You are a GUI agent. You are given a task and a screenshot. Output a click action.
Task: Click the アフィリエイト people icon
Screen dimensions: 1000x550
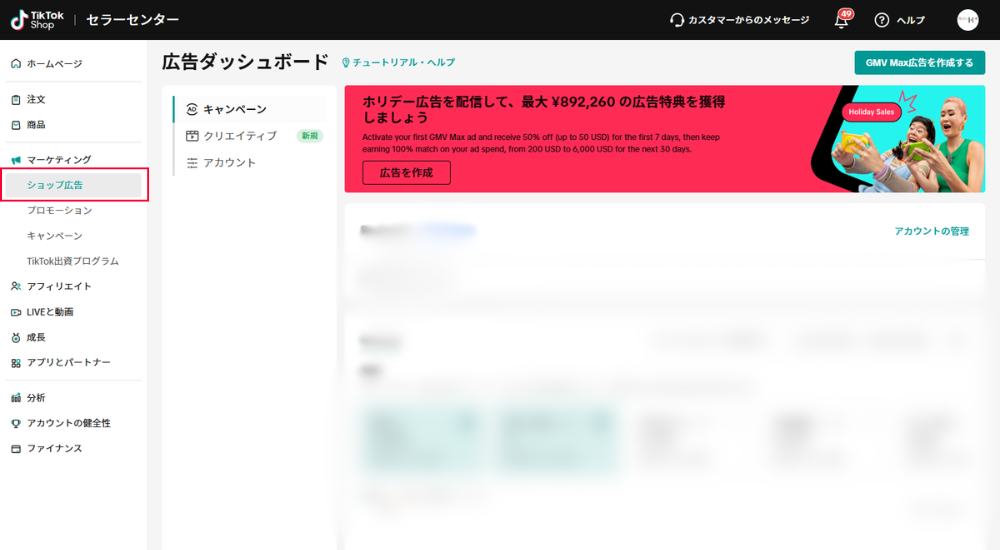click(16, 286)
